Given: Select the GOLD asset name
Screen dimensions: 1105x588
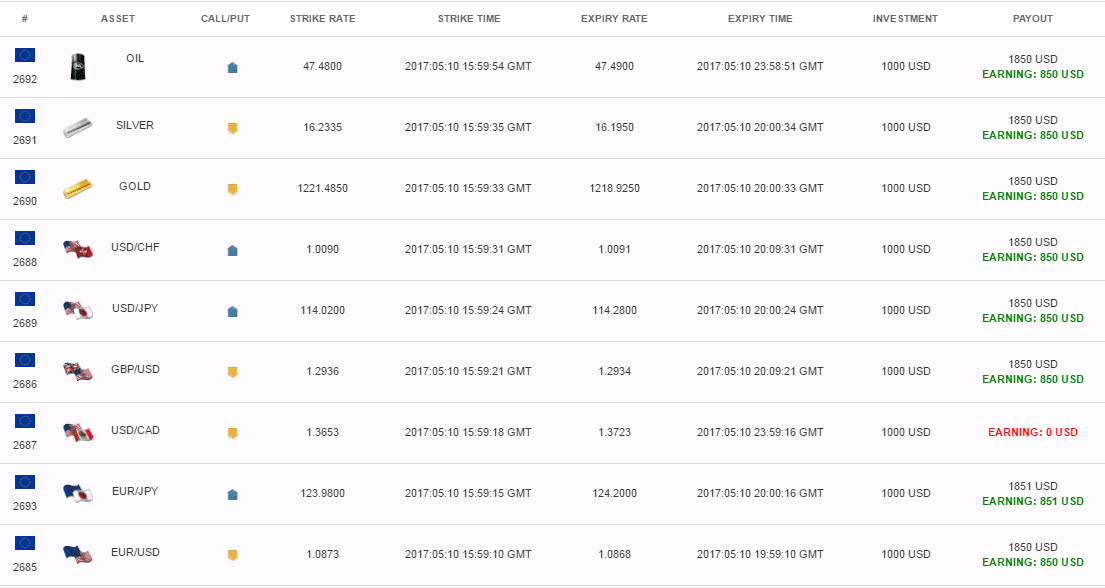Looking at the screenshot, I should 135,186.
